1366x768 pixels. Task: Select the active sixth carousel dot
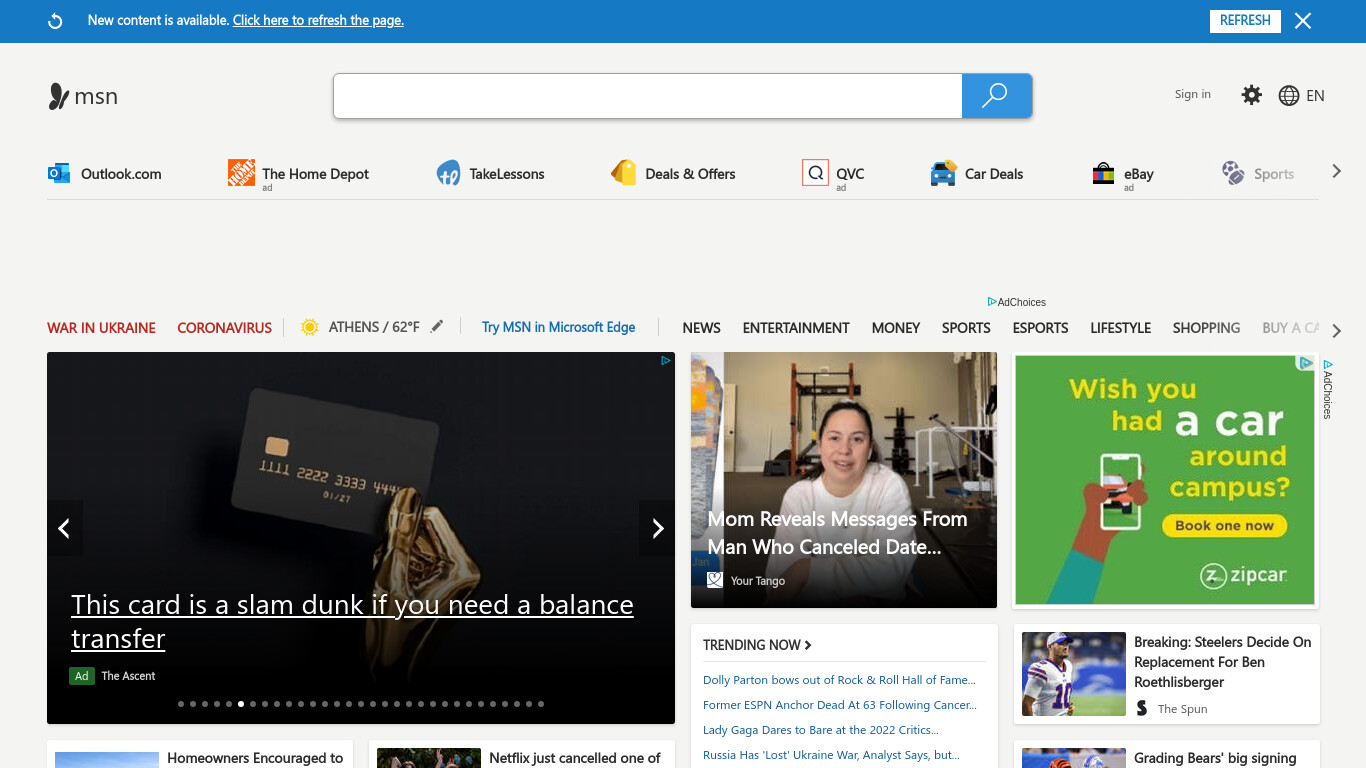(x=241, y=704)
